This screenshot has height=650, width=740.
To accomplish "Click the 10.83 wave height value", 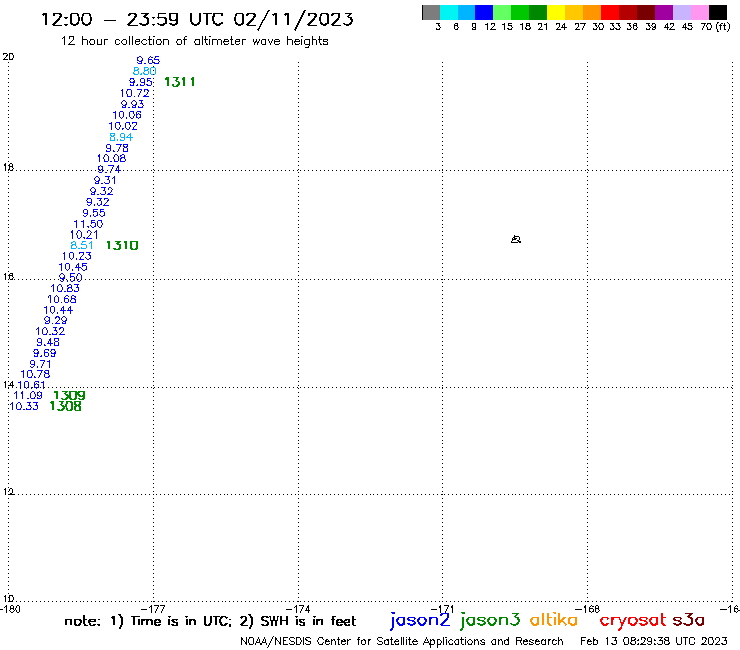I will (65, 288).
